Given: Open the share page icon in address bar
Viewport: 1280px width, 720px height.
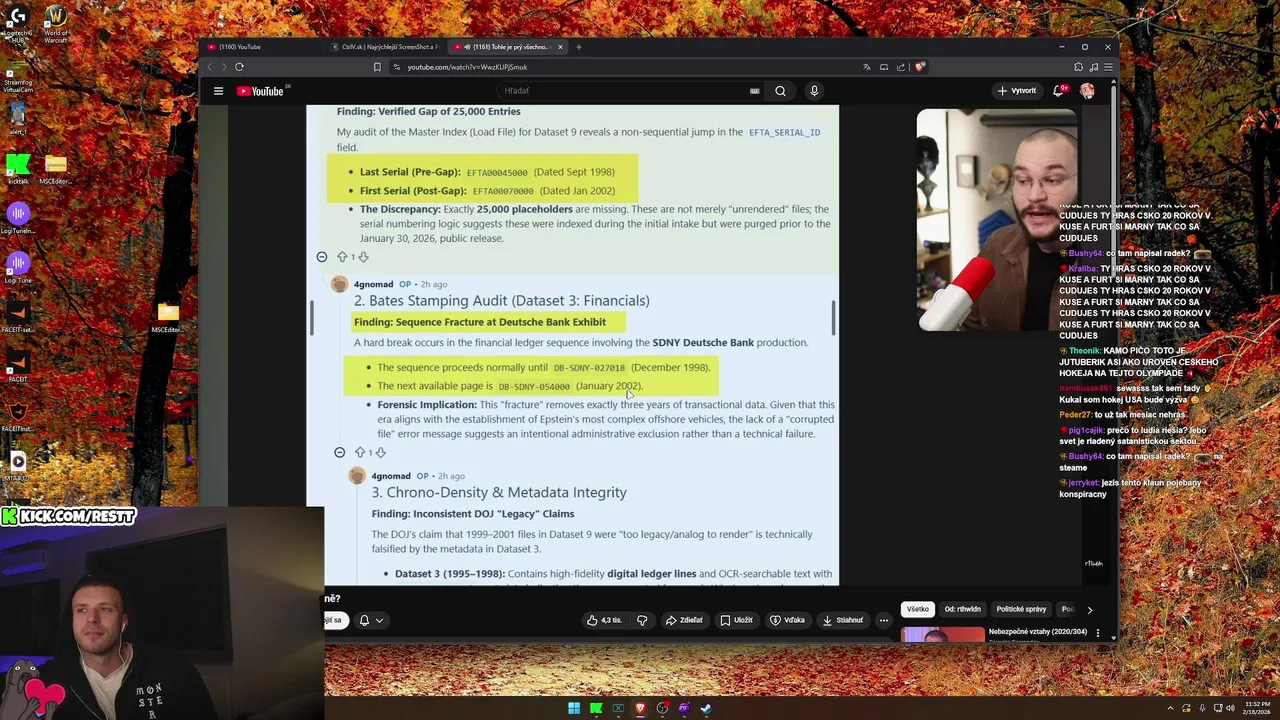Looking at the screenshot, I should click(x=901, y=67).
